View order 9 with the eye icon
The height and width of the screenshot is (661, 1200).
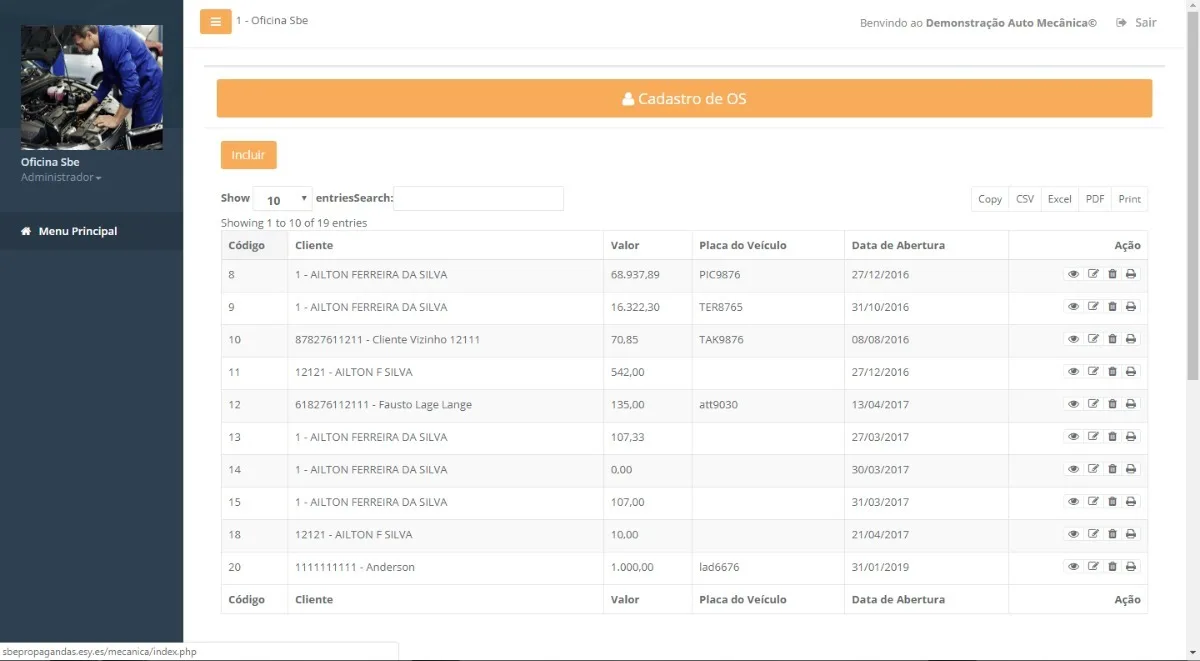pyautogui.click(x=1073, y=307)
